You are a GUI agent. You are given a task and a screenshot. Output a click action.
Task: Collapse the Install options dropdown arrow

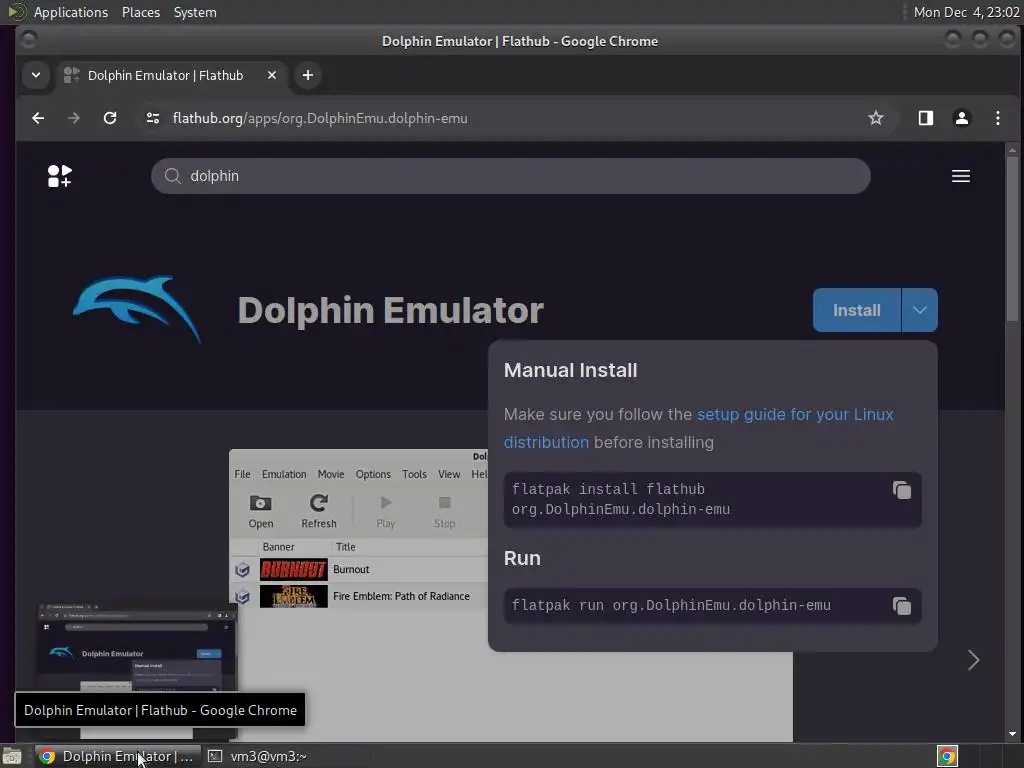[920, 310]
